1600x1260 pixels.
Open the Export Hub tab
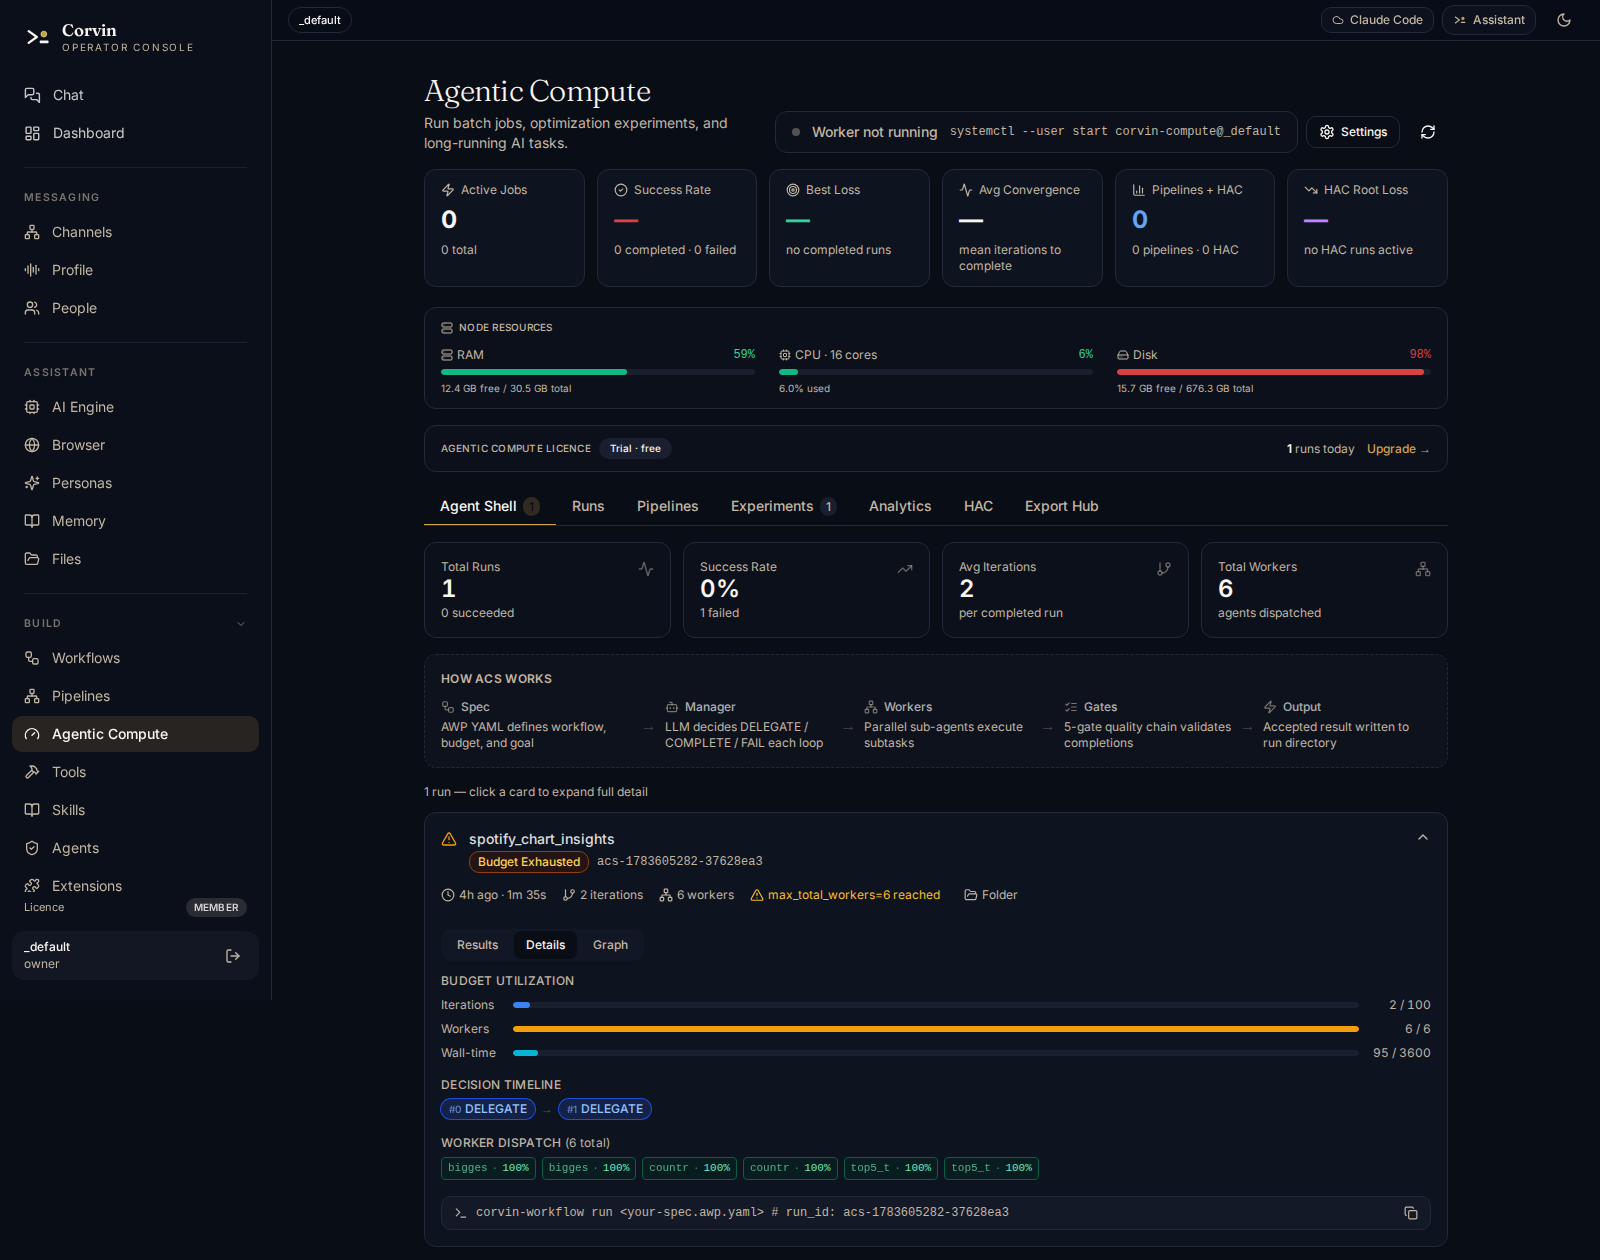point(1061,506)
